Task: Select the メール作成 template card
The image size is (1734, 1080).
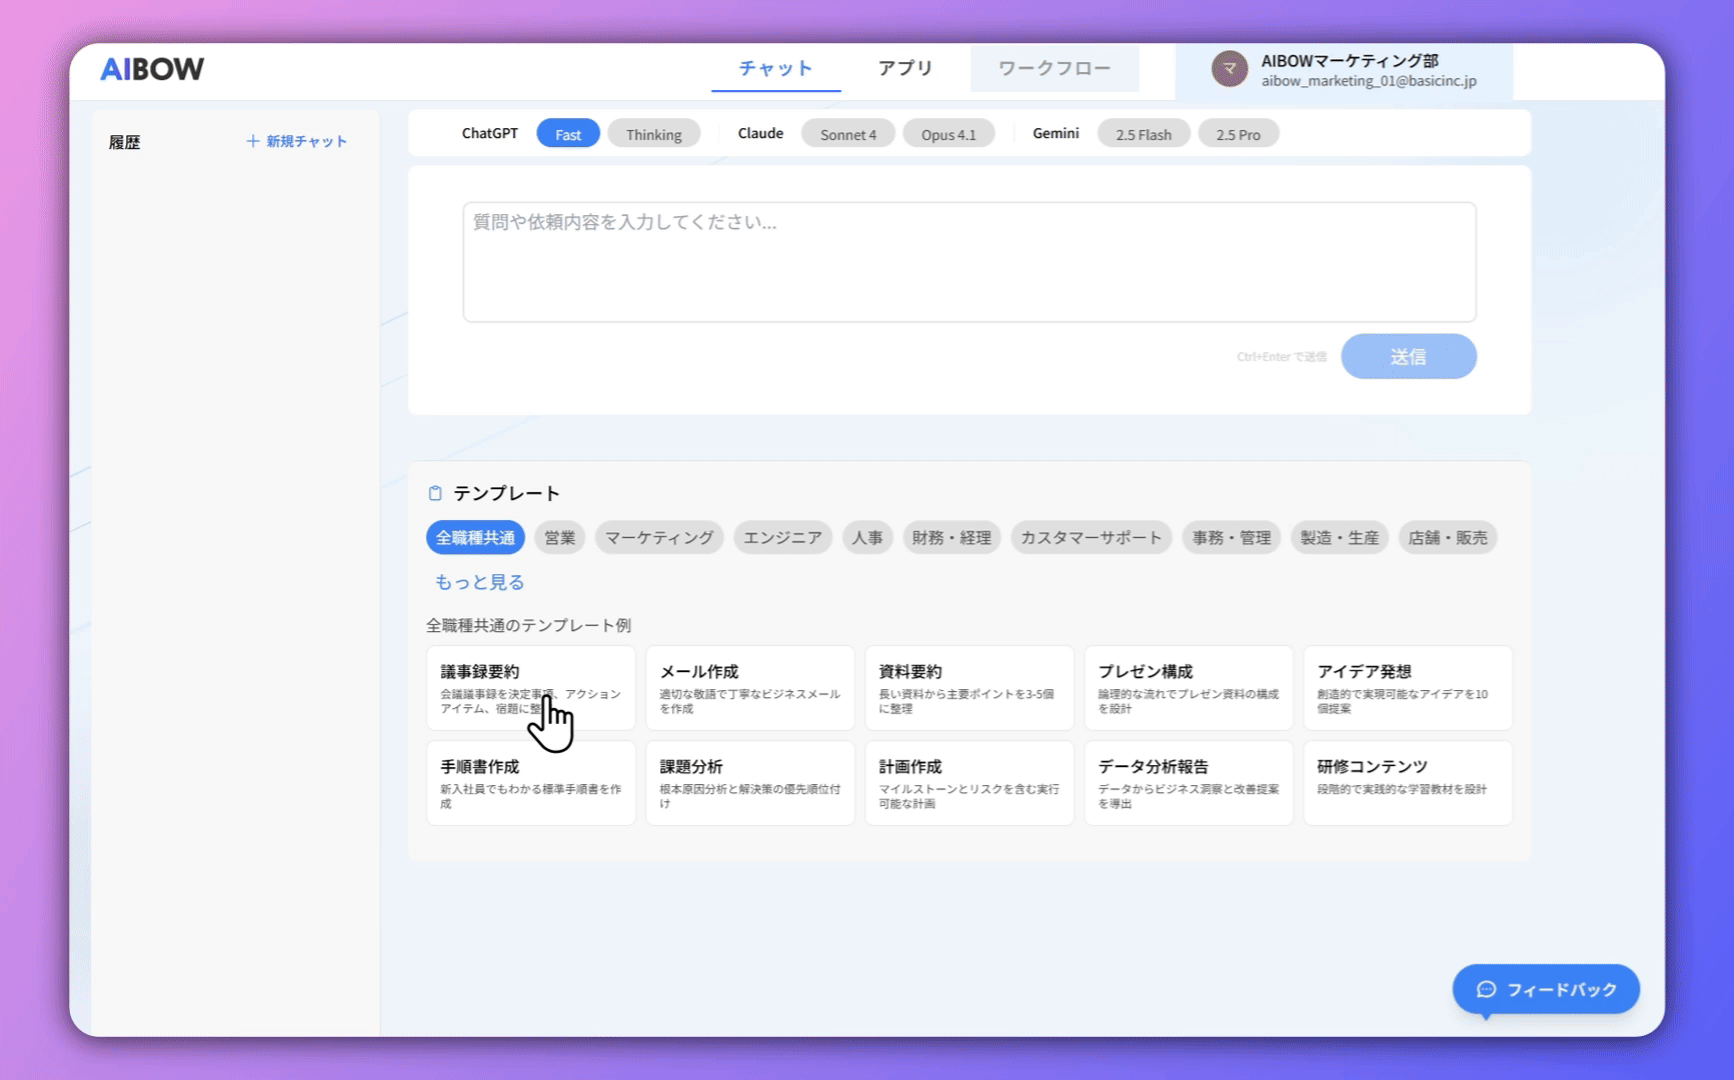Action: pos(749,688)
